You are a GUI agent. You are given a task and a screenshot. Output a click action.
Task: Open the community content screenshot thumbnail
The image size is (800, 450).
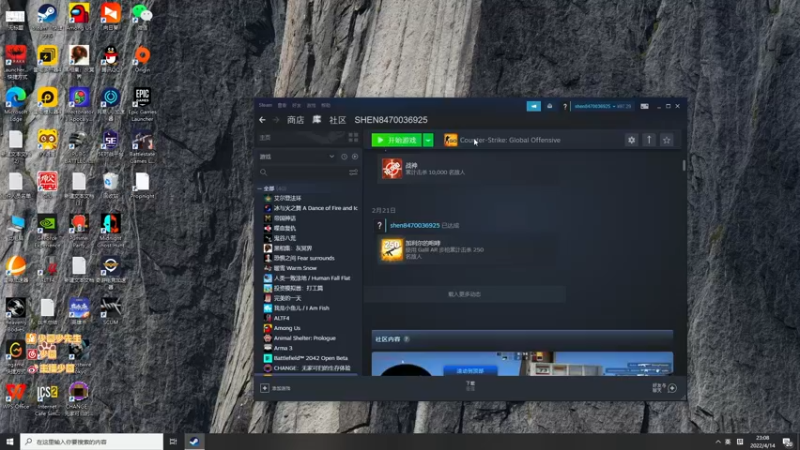[x=522, y=363]
